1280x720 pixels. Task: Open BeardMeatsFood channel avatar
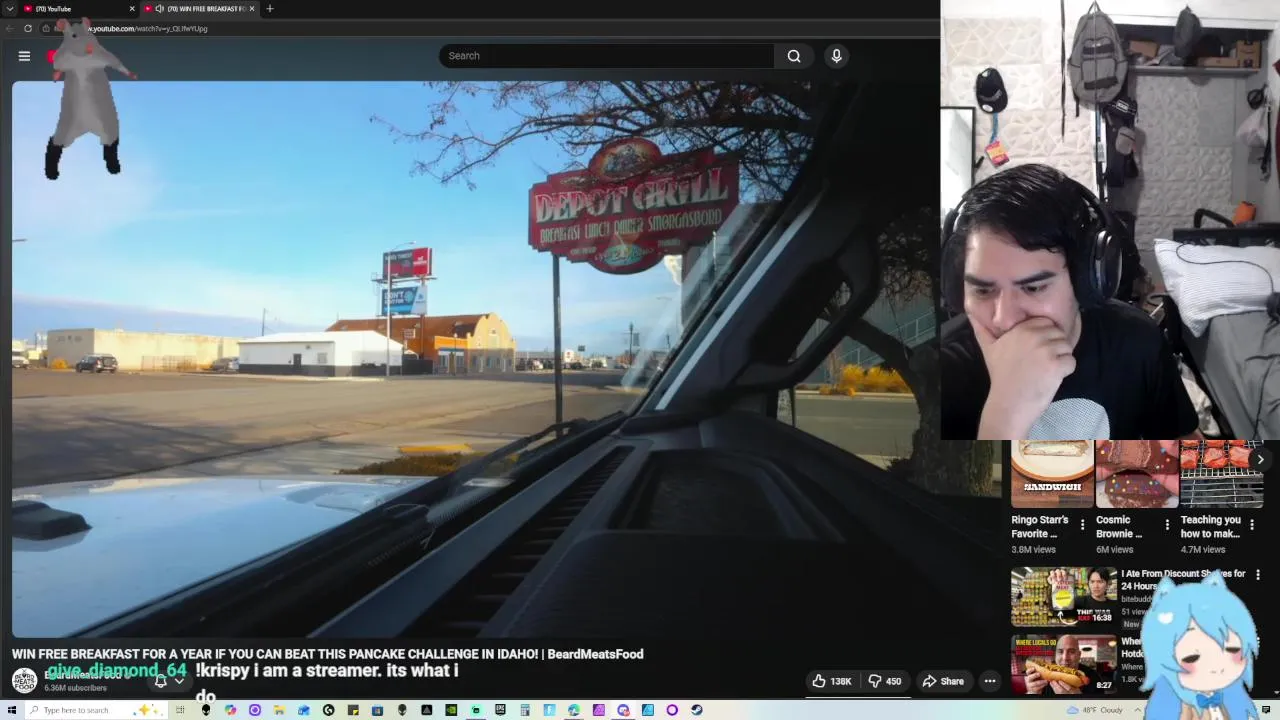(24, 681)
